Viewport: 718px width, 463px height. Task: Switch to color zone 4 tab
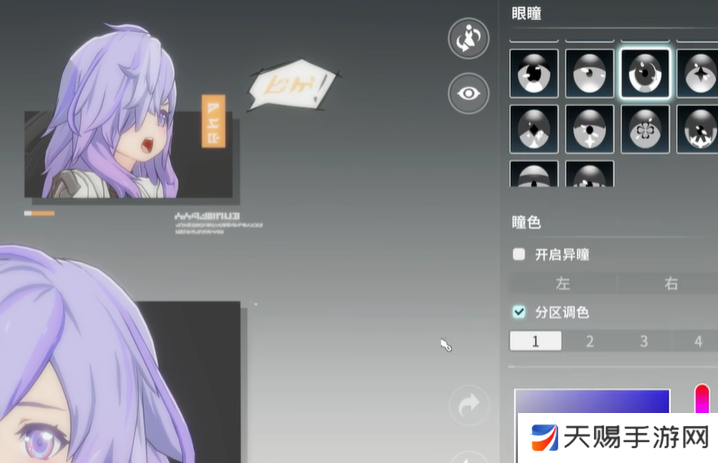click(696, 341)
